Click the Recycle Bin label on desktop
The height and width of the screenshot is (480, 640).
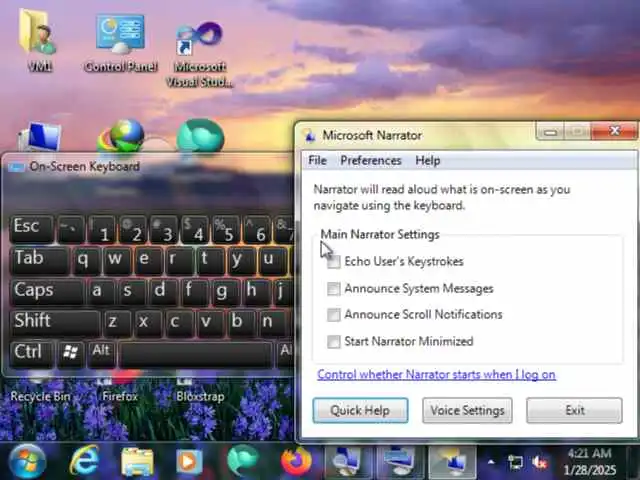[40, 396]
